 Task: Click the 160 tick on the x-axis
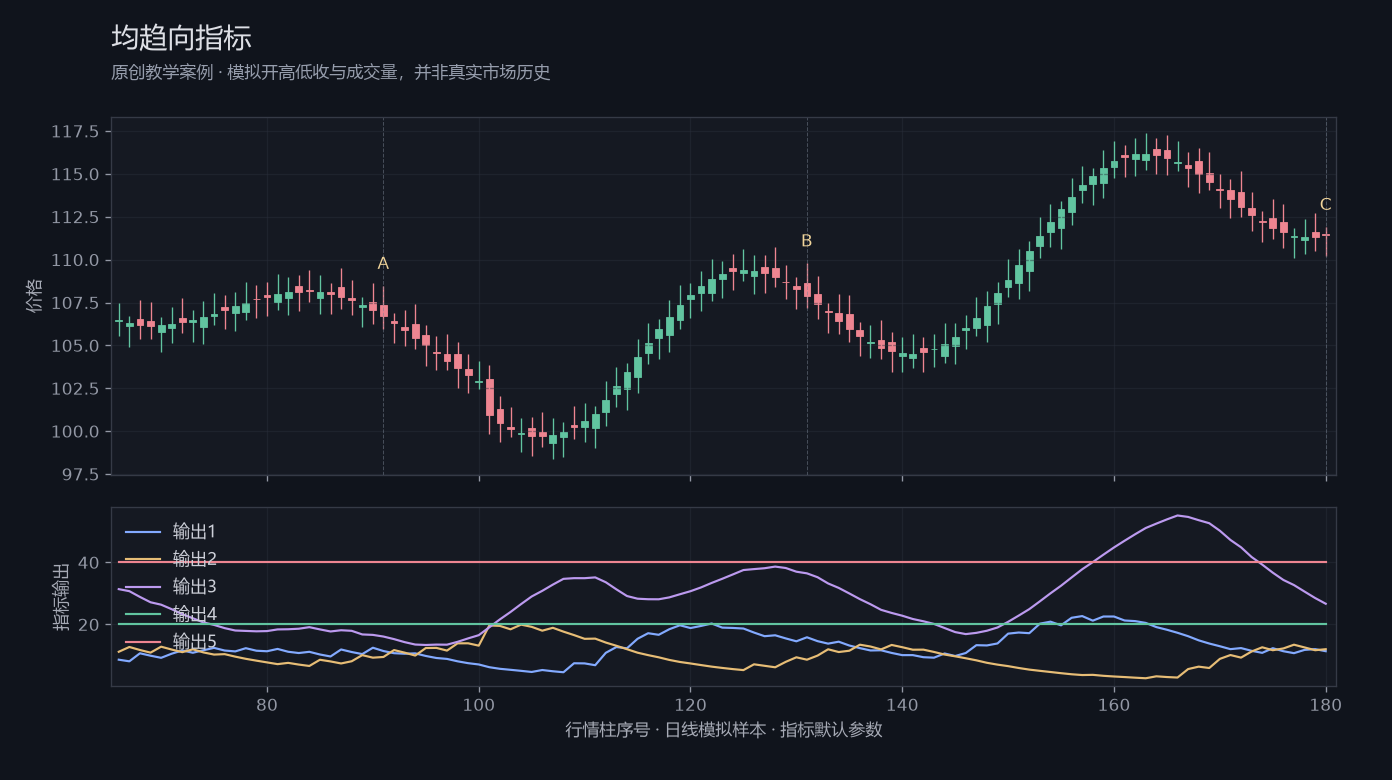pyautogui.click(x=1114, y=703)
